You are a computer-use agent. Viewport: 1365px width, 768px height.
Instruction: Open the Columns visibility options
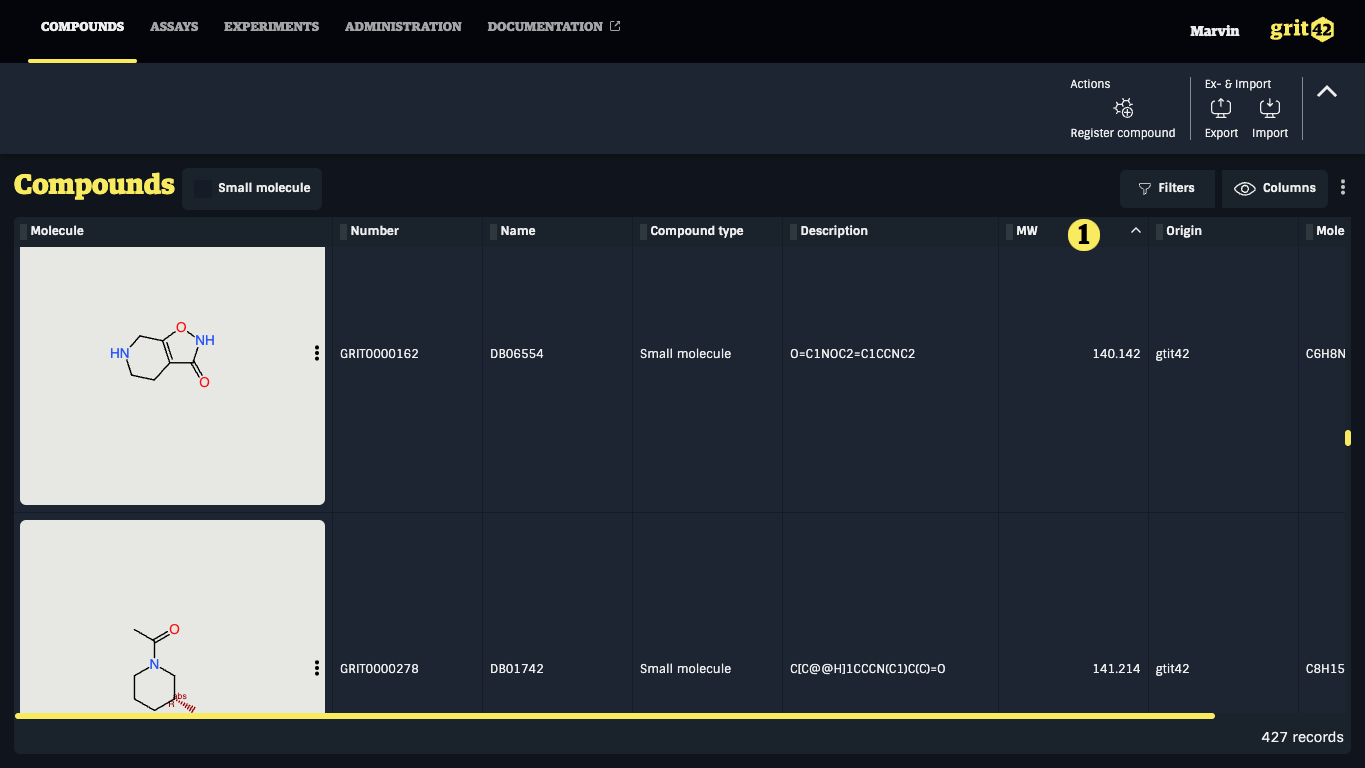coord(1275,188)
